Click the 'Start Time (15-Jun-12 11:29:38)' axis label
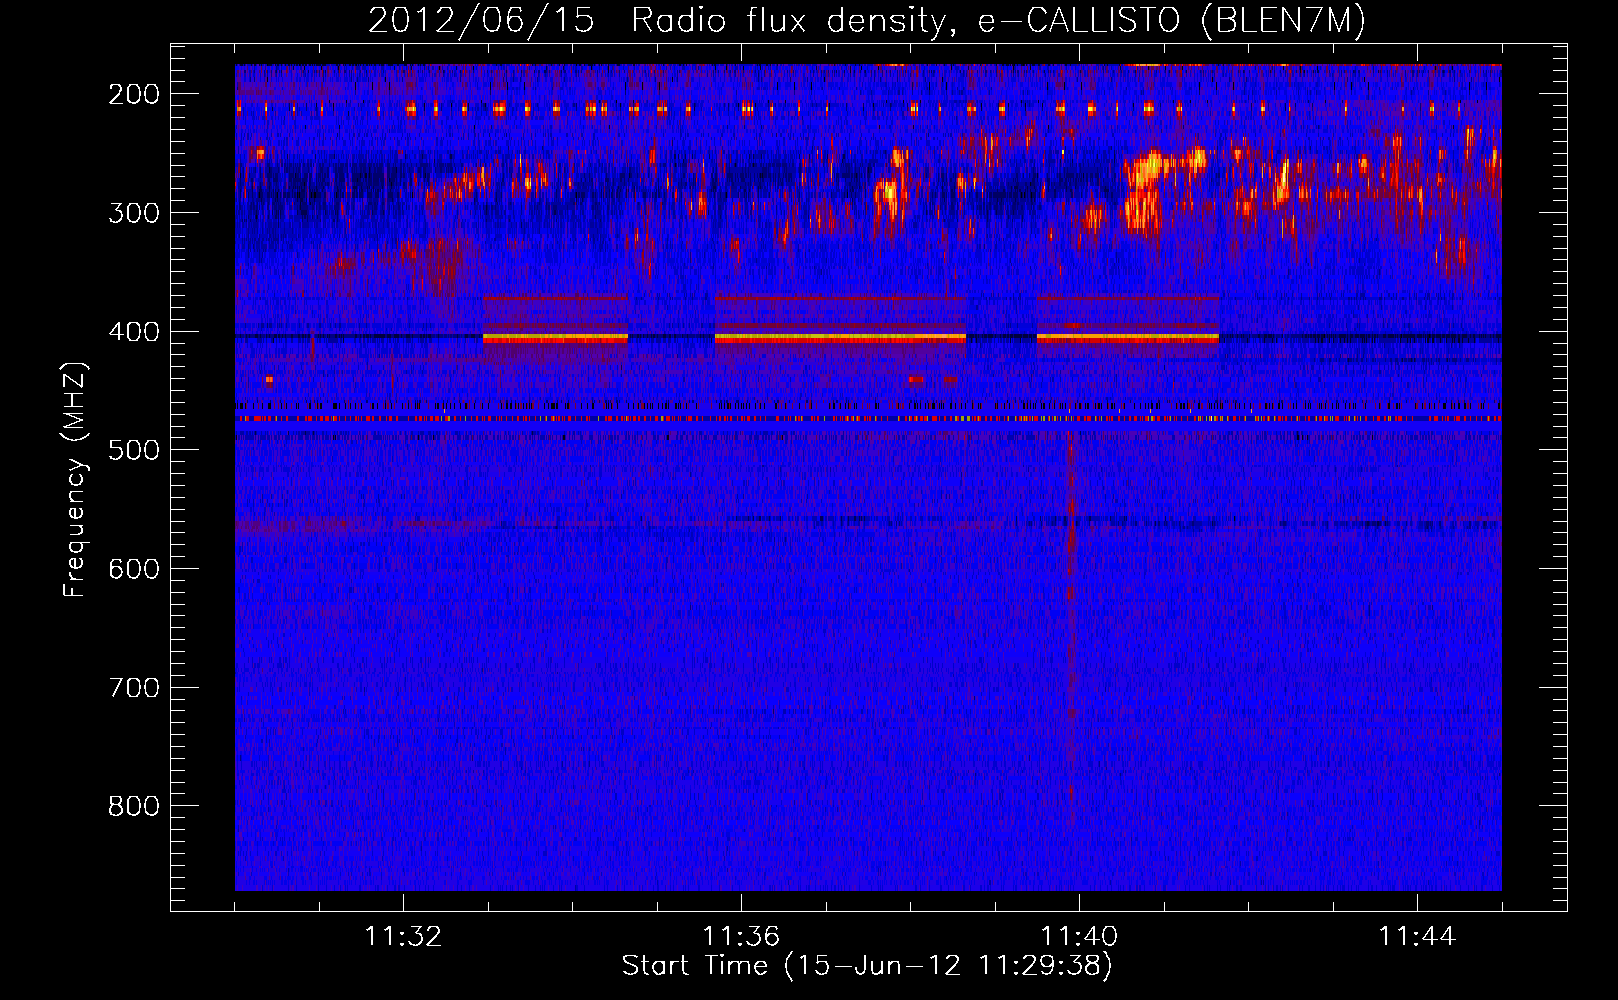1618x1000 pixels. (867, 966)
